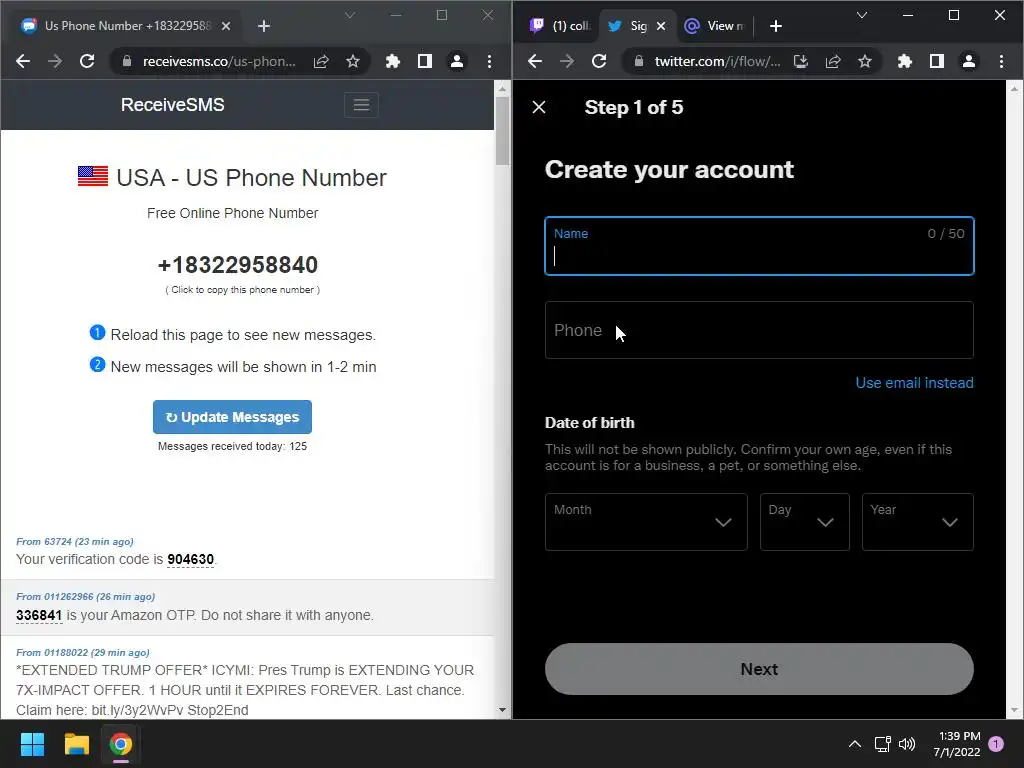Image resolution: width=1024 pixels, height=768 pixels.
Task: Toggle side panel in ReceiveSMS browser window
Action: coord(424,61)
